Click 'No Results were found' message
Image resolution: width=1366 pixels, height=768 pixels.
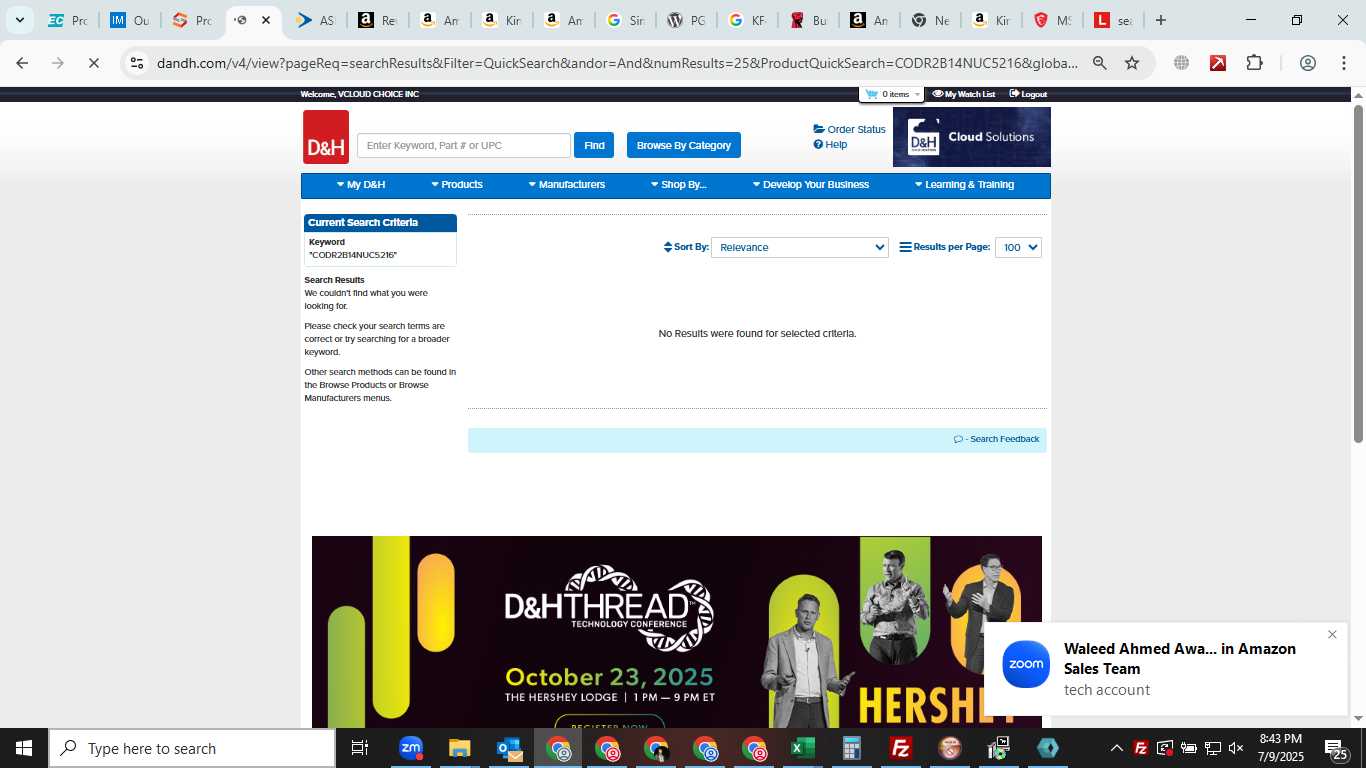pos(757,334)
